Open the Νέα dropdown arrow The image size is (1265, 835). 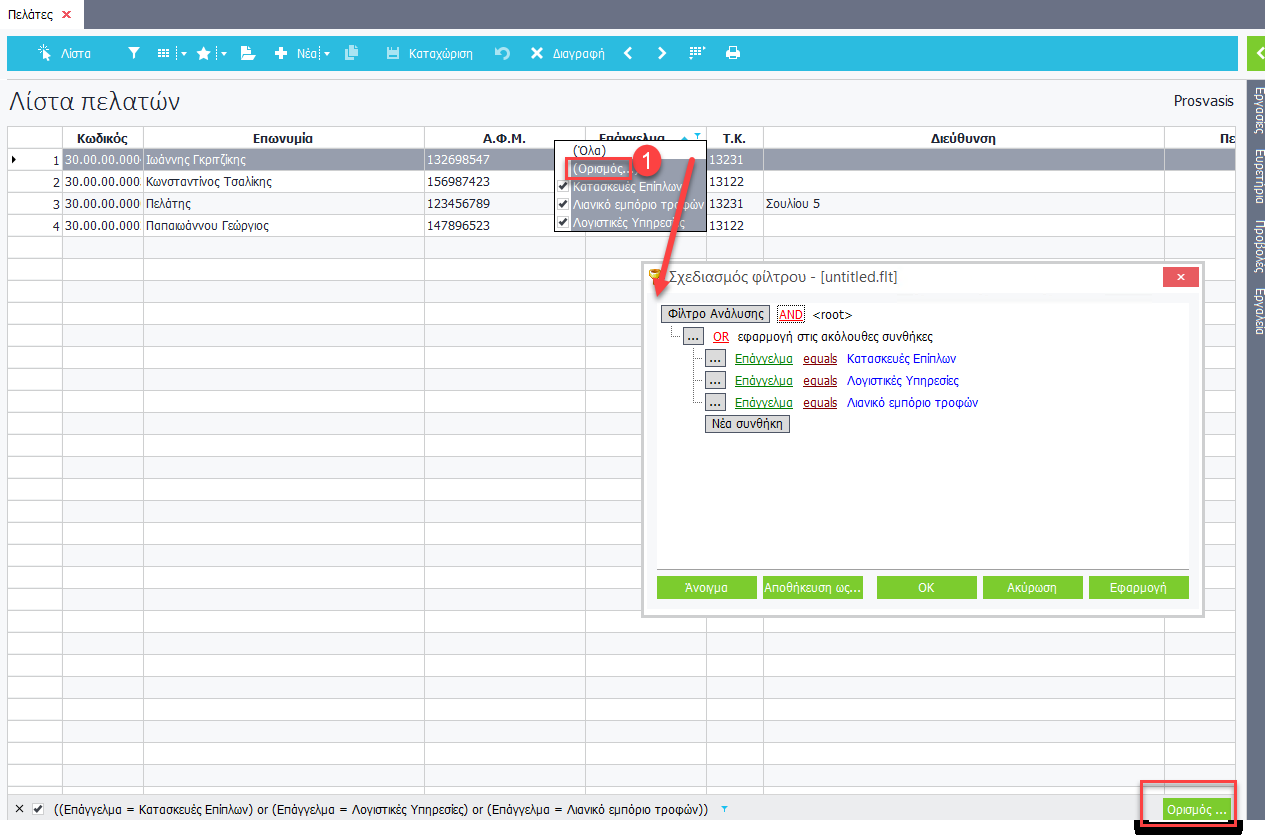327,54
